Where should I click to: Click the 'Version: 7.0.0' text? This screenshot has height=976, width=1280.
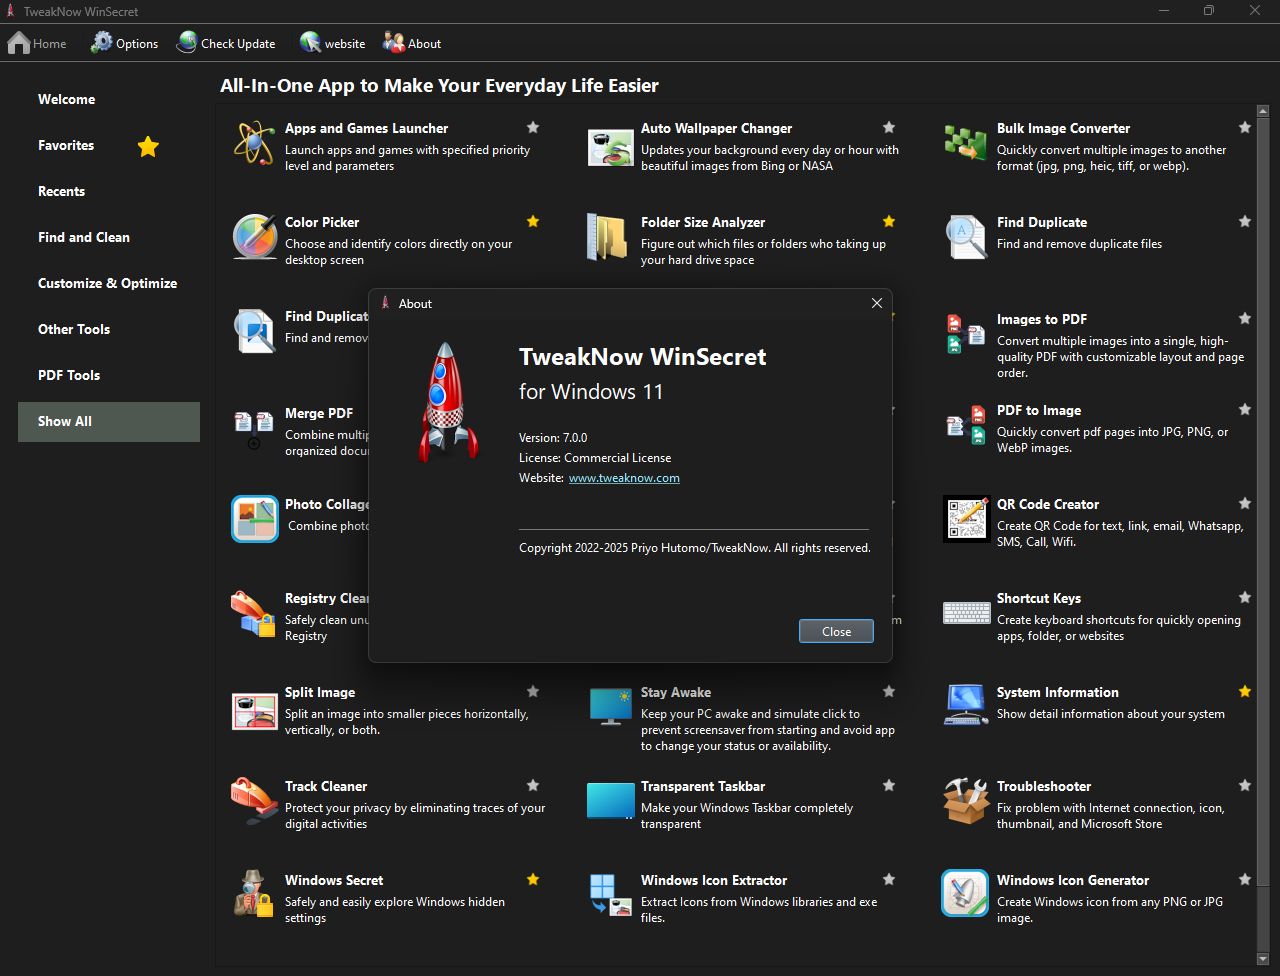[x=553, y=437]
